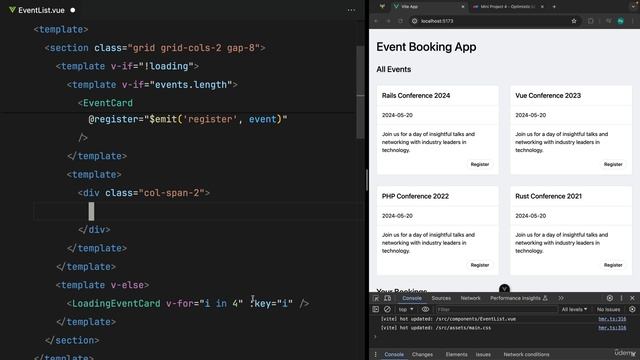The height and width of the screenshot is (360, 640).
Task: Open the top JavaScript context dropdown
Action: [x=406, y=309]
